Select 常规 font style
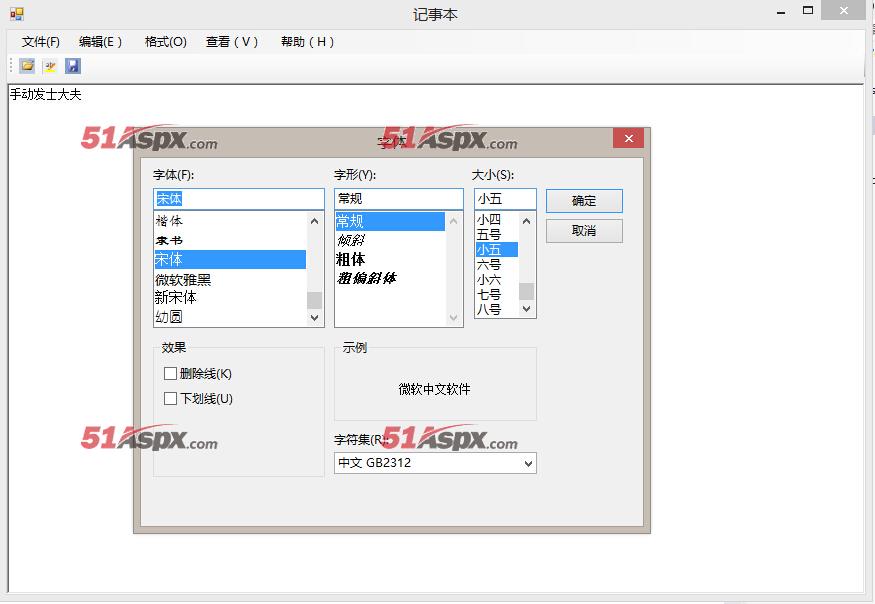 [390, 222]
